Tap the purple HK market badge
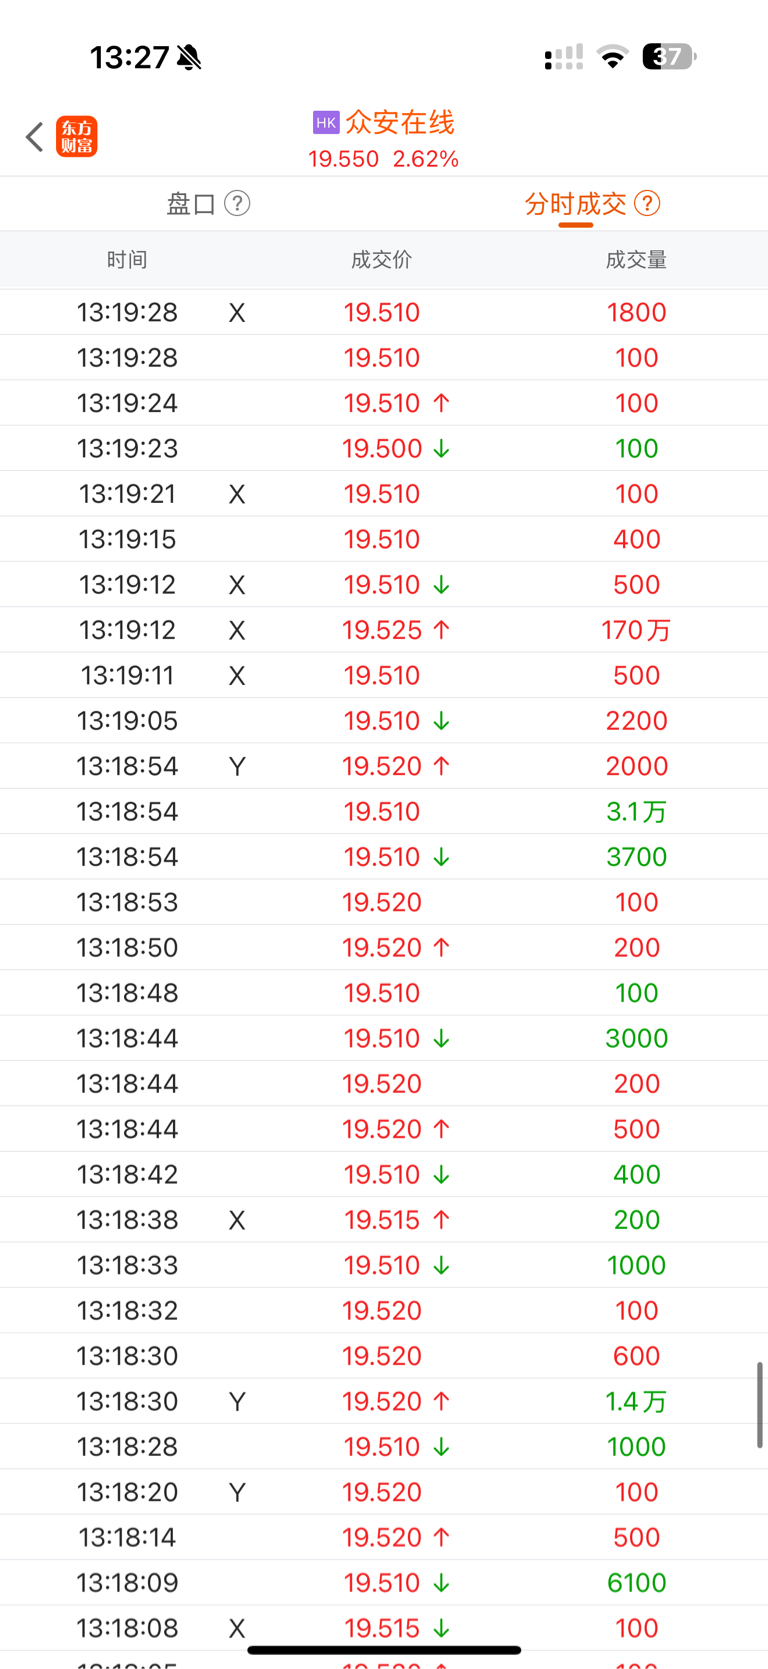This screenshot has width=768, height=1669. pos(326,123)
